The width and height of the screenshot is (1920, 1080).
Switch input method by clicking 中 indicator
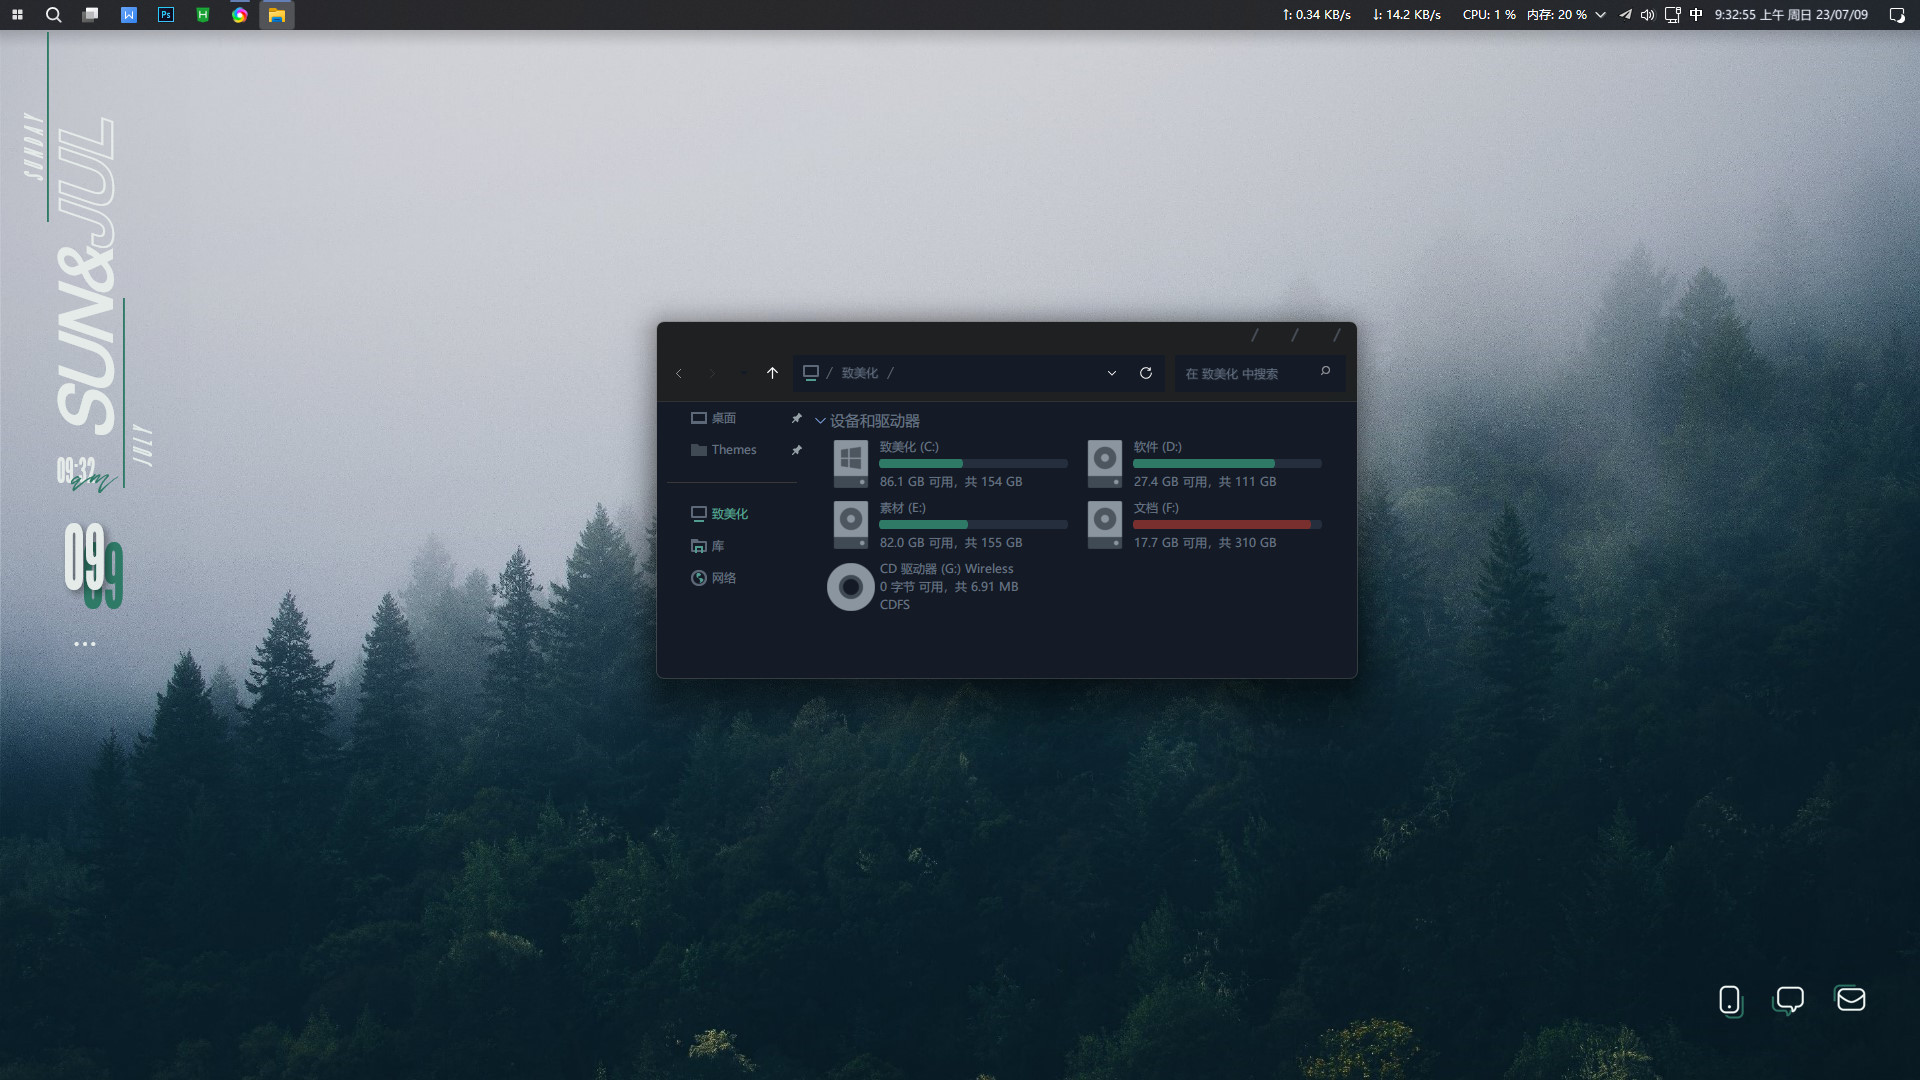pyautogui.click(x=1695, y=15)
